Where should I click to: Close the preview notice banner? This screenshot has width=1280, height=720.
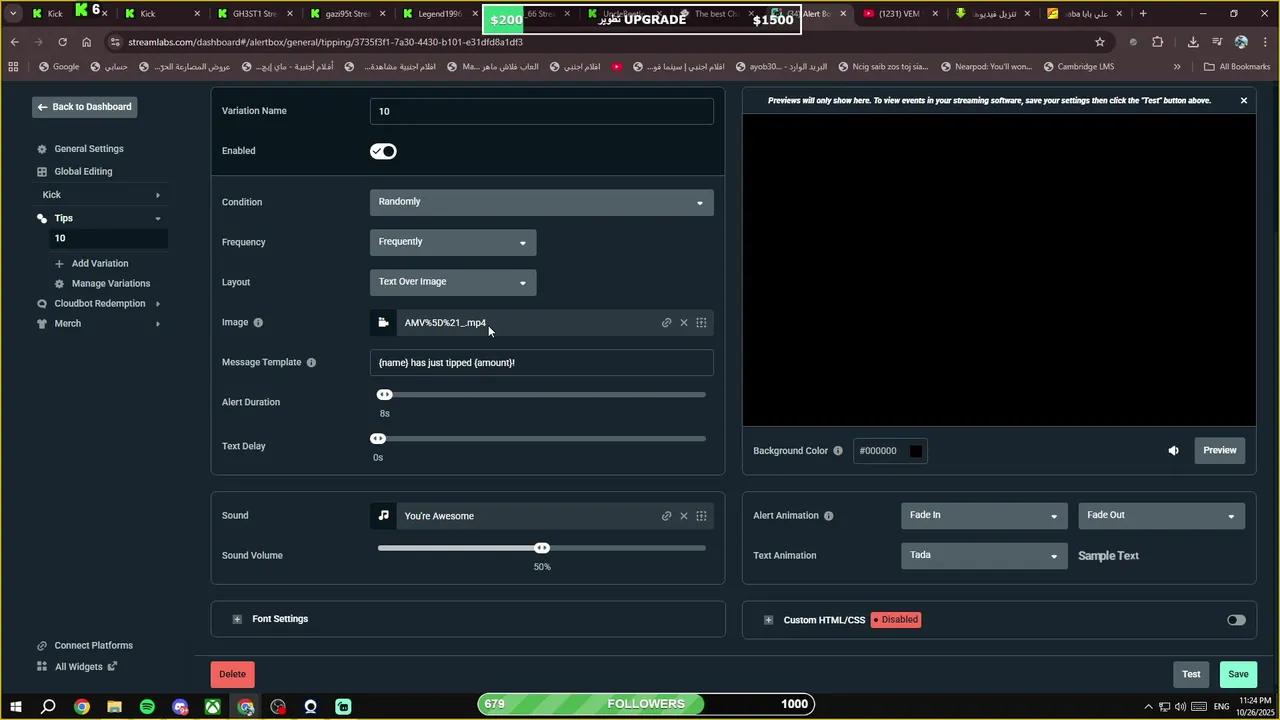point(1244,100)
